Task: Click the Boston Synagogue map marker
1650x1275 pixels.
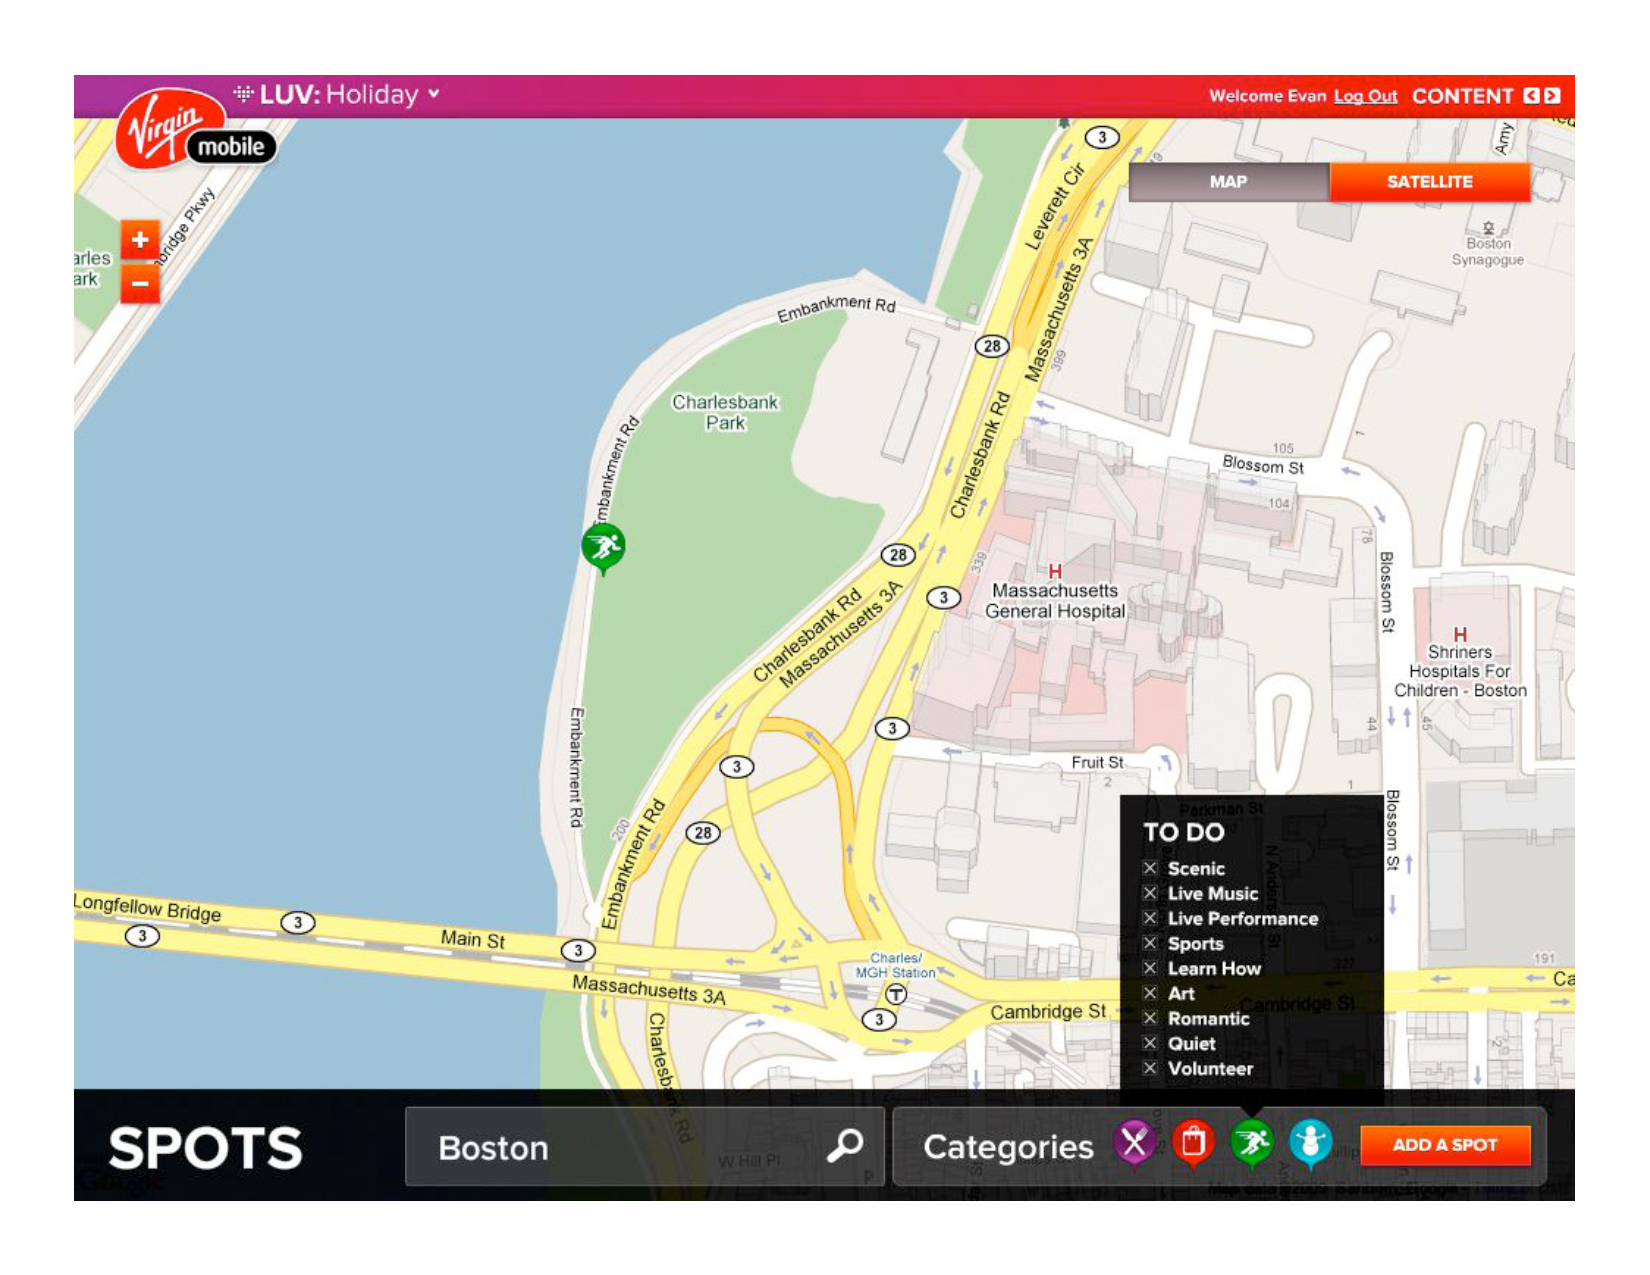Action: tap(1488, 228)
